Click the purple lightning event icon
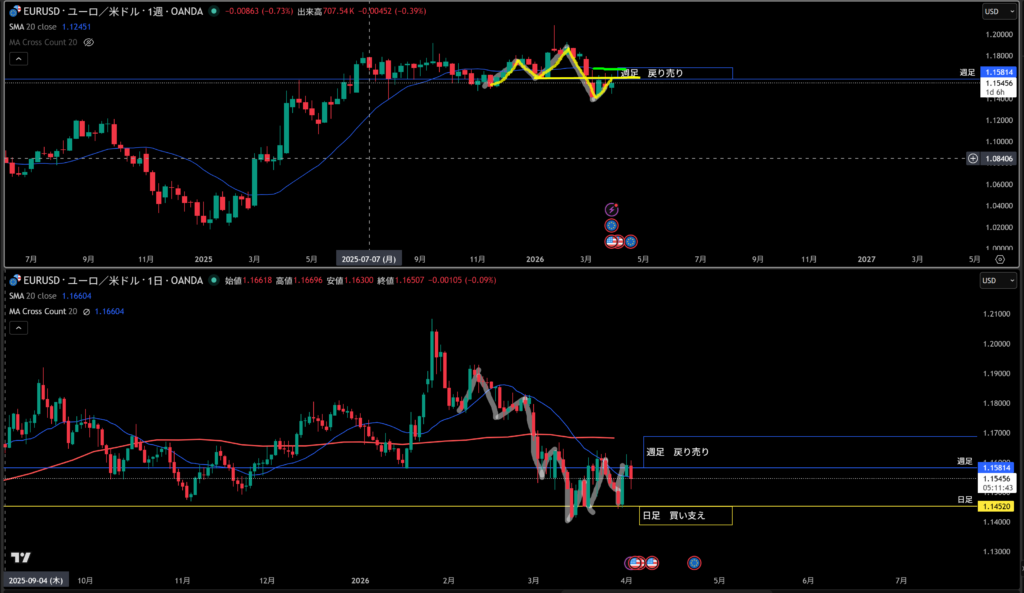This screenshot has width=1024, height=593. (x=612, y=209)
